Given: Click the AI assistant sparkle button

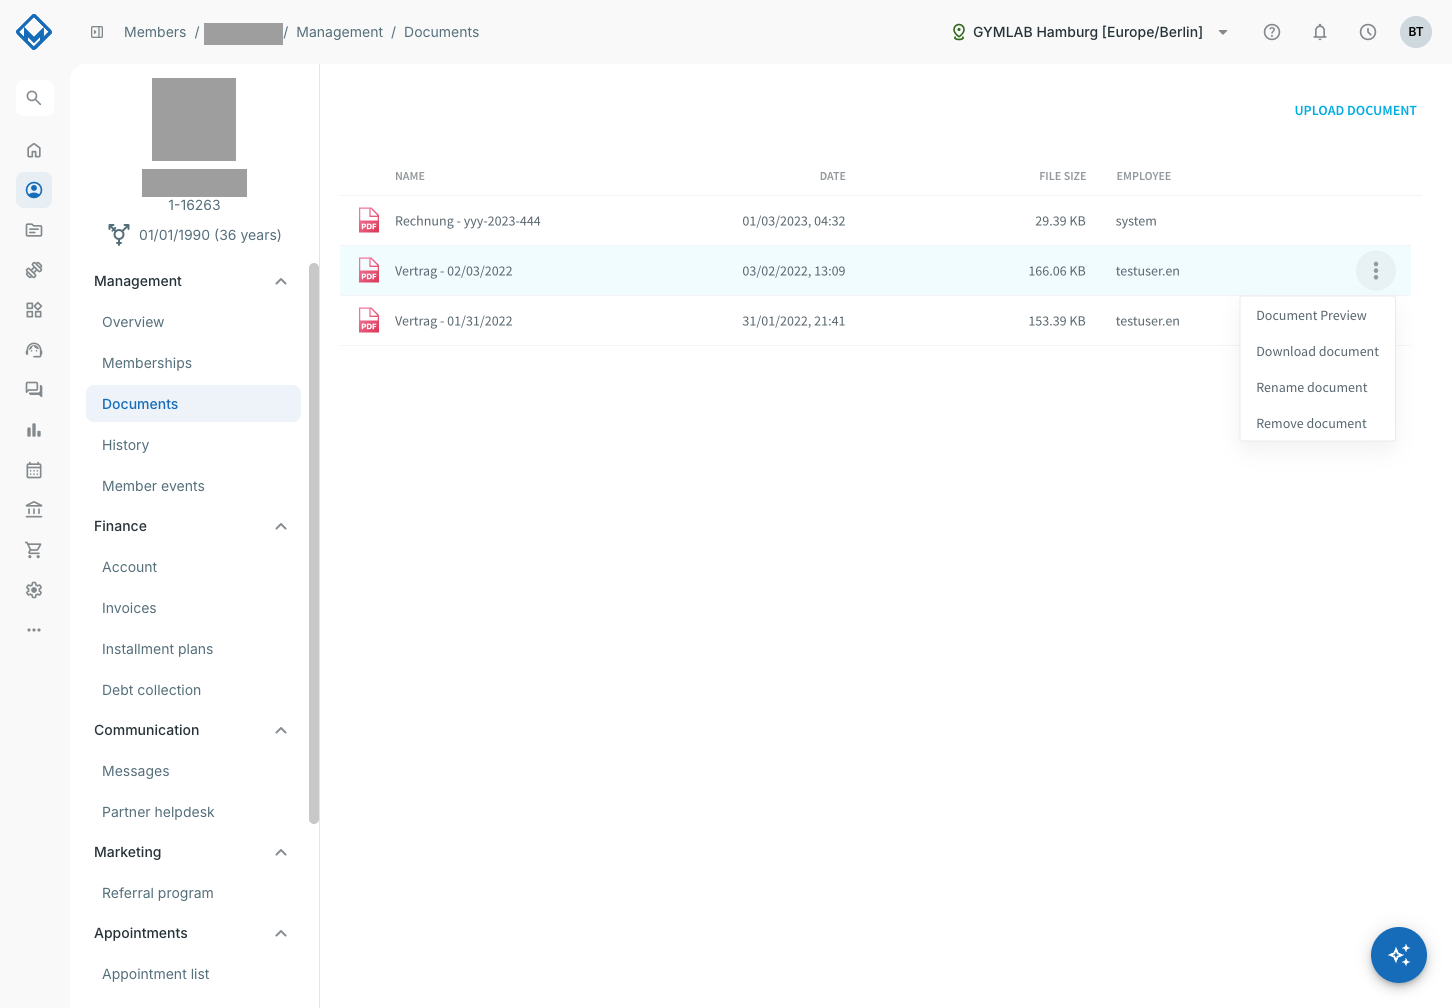Looking at the screenshot, I should tap(1399, 955).
